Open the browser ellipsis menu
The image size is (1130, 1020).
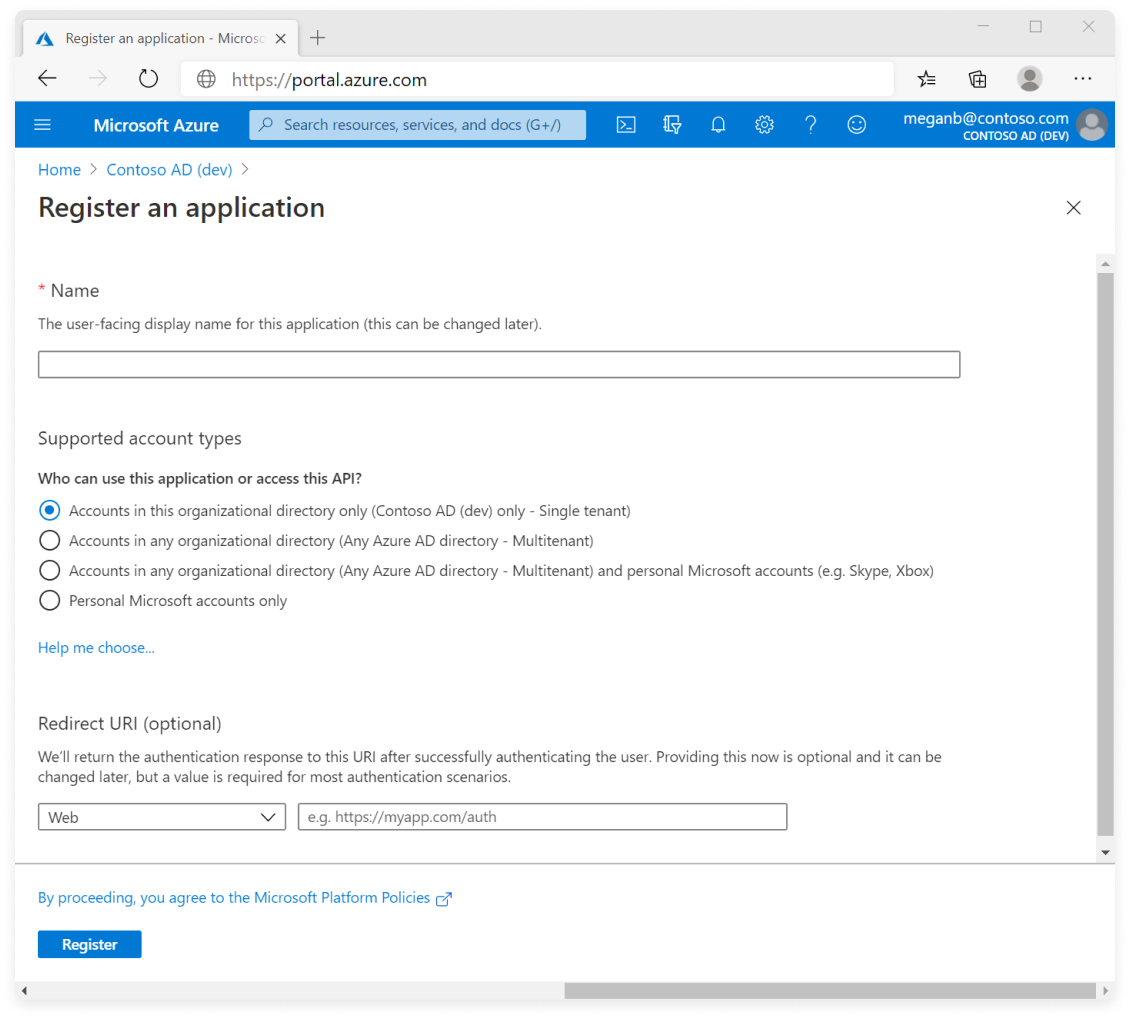pos(1082,79)
